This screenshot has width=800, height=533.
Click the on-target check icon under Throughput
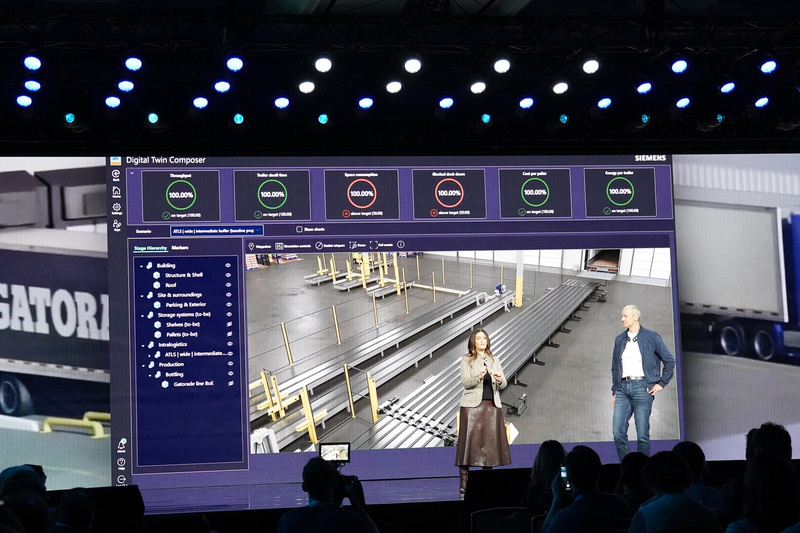pos(166,216)
